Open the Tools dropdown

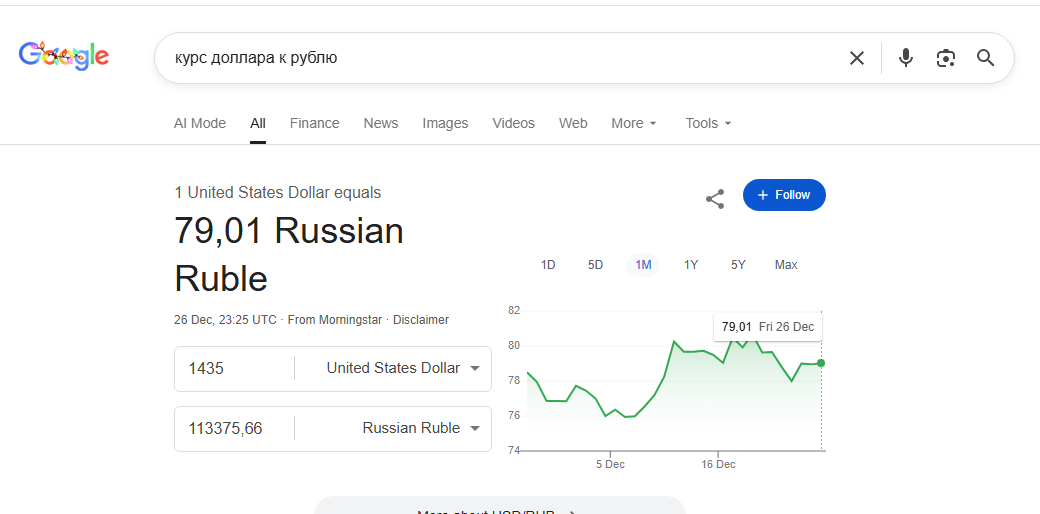(x=708, y=123)
